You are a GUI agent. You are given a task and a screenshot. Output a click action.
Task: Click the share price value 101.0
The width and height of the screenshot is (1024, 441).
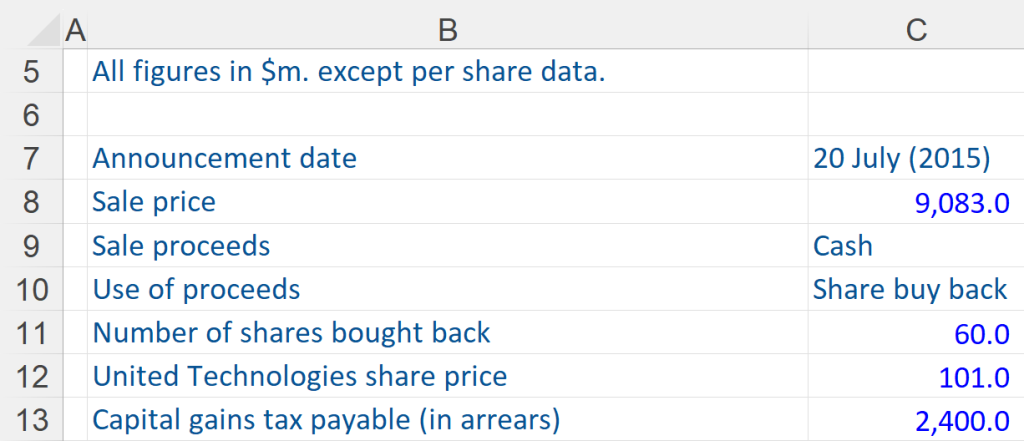point(975,377)
